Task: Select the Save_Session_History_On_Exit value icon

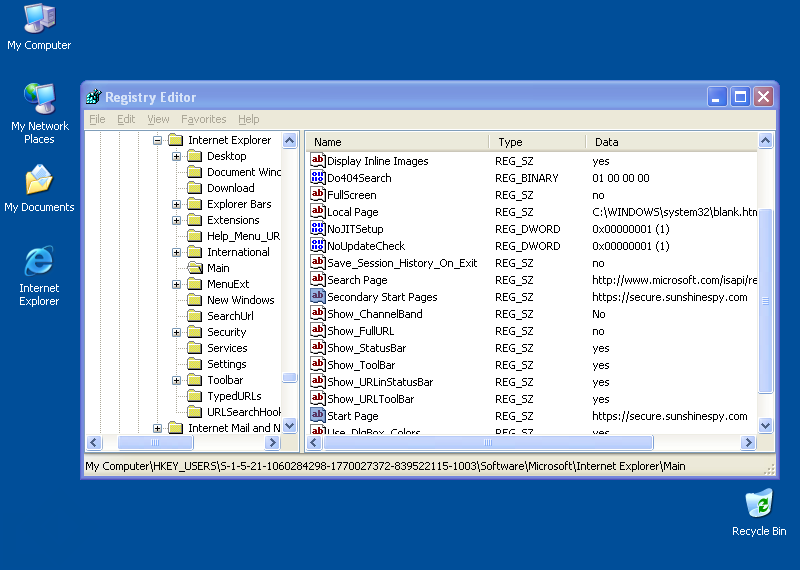Action: [317, 263]
